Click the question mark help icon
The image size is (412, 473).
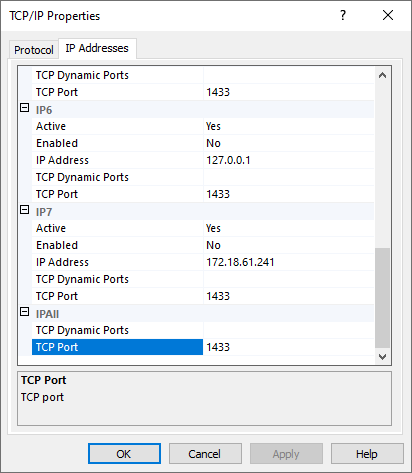click(x=343, y=15)
